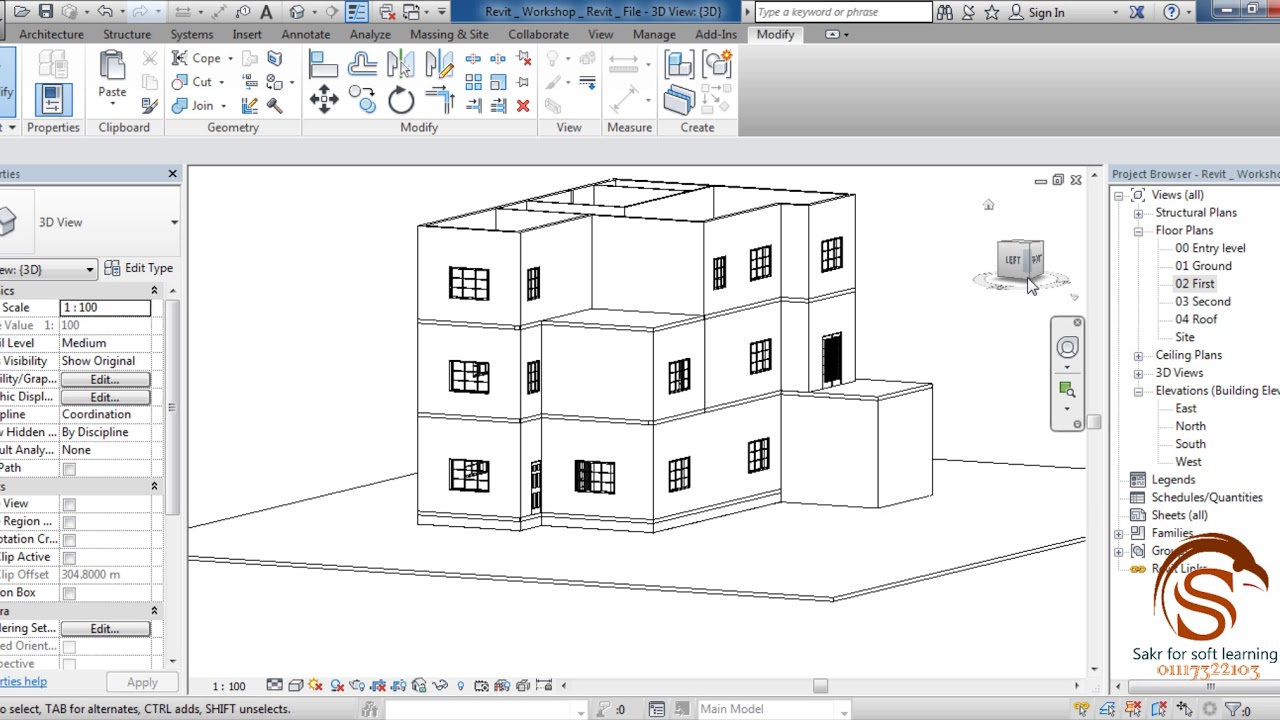Click the Demolish hammer icon in Geometry panel
1280x720 pixels.
(274, 105)
